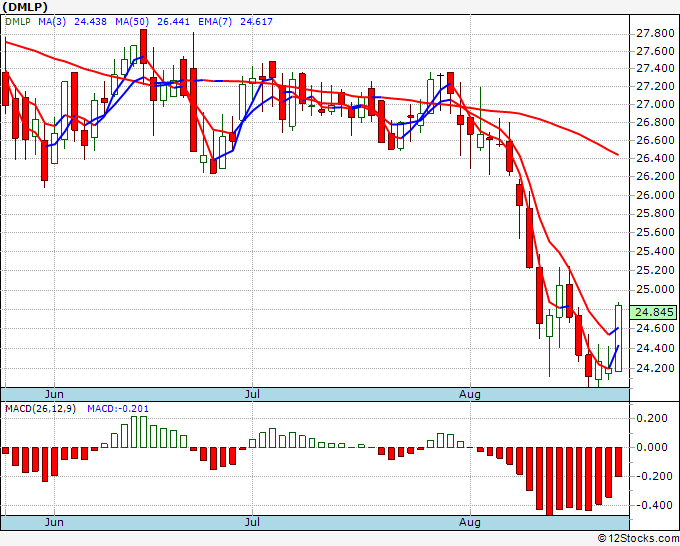Image resolution: width=680 pixels, height=546 pixels.
Task: Click the MACD:-0.201 value label
Action: pyautogui.click(x=118, y=409)
